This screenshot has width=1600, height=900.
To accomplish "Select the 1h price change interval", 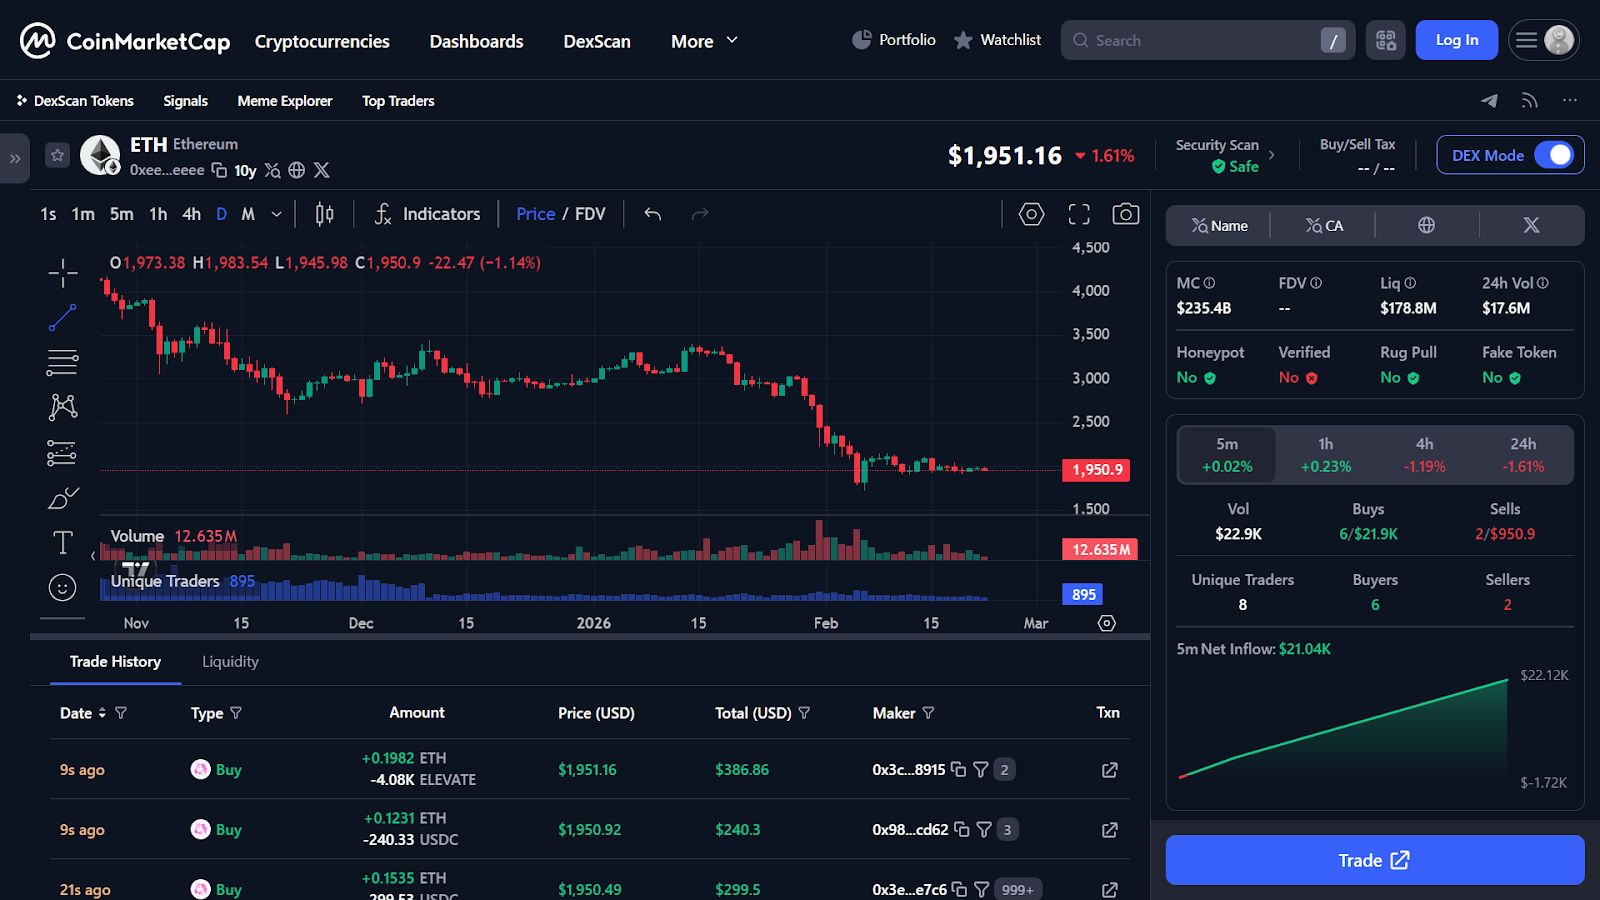I will (1324, 454).
